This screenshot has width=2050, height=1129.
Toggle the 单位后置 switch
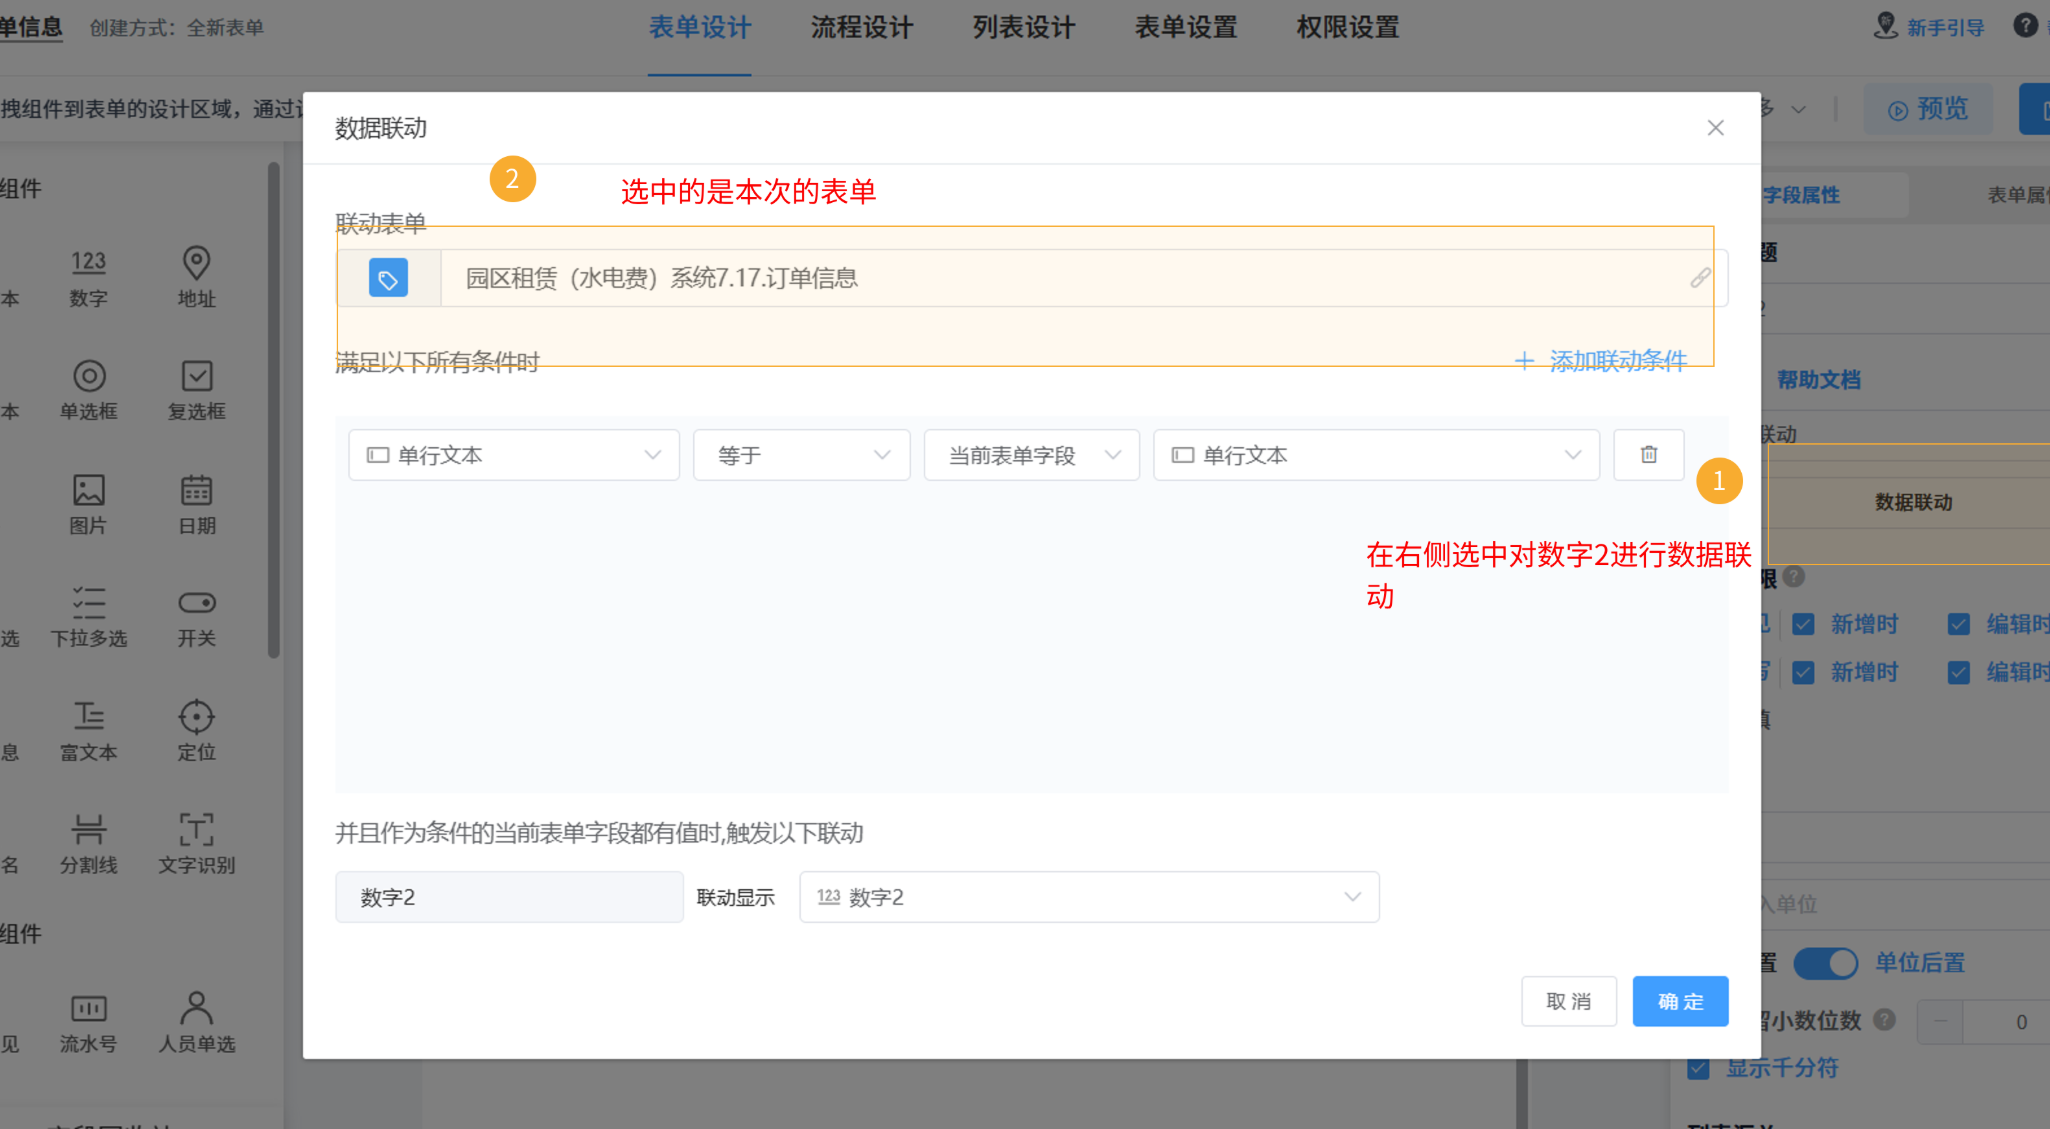[x=1825, y=963]
